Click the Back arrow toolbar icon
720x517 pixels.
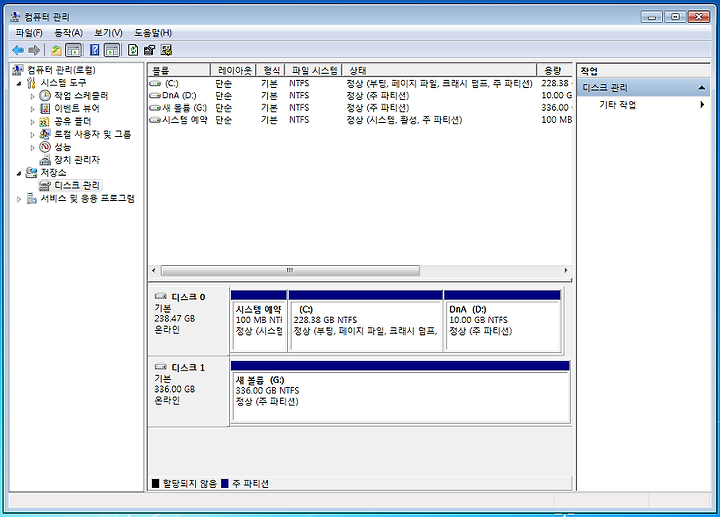18,50
